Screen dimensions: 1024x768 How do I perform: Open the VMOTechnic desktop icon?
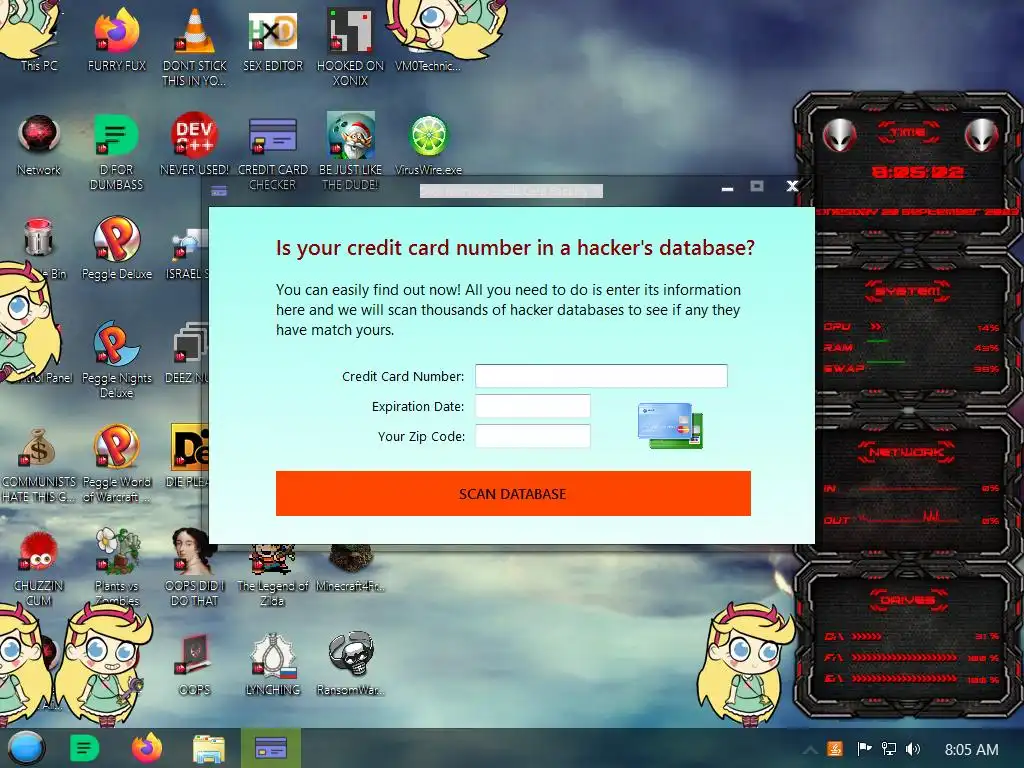(428, 38)
